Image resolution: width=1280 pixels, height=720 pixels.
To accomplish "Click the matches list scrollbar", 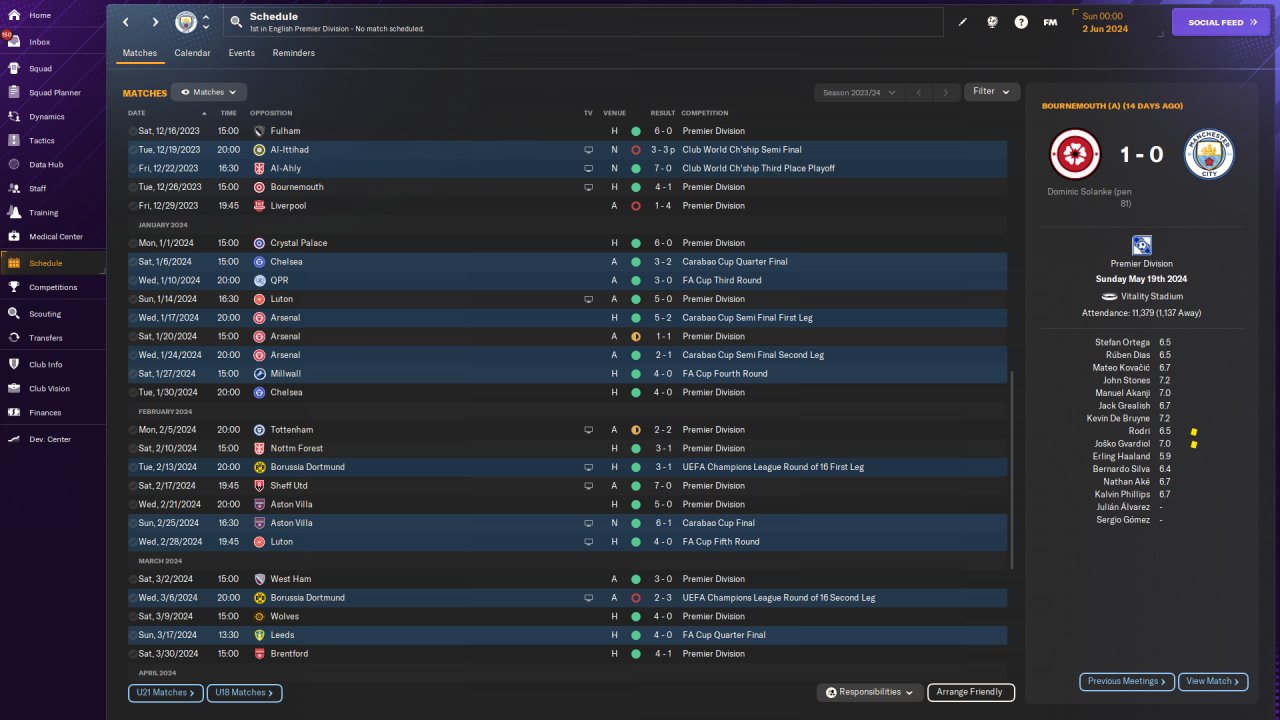I will tap(1012, 470).
